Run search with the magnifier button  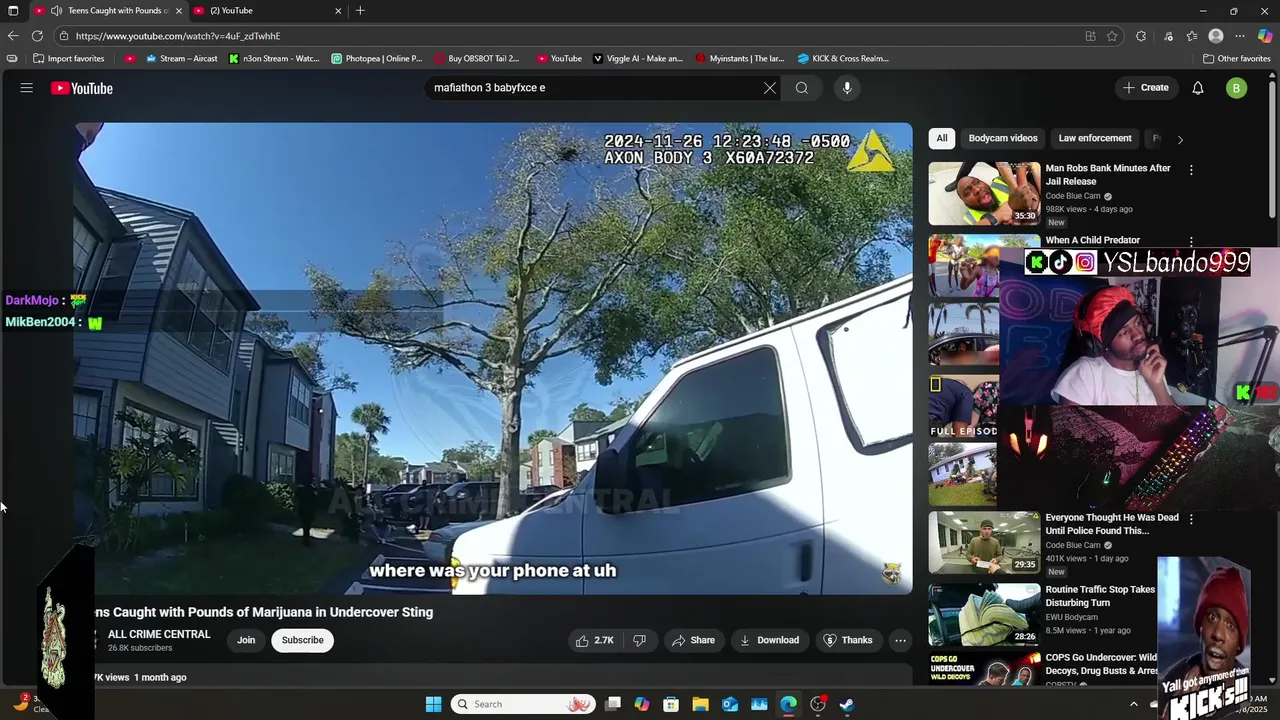pos(802,88)
